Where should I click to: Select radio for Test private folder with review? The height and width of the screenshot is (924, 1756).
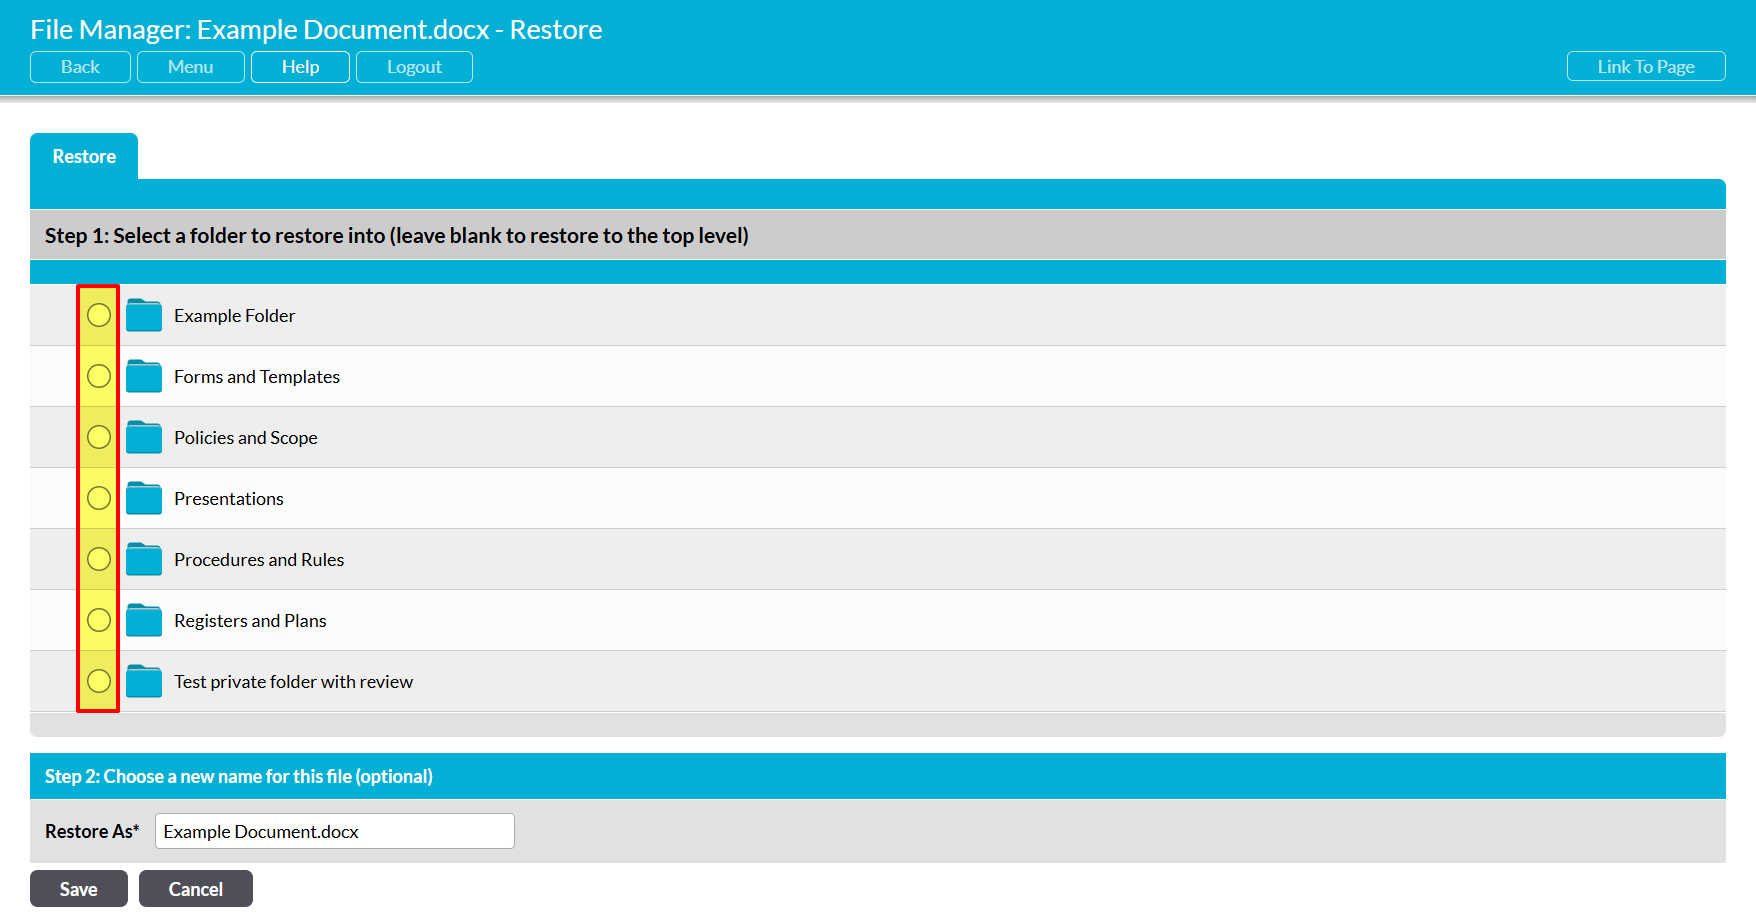click(x=99, y=681)
